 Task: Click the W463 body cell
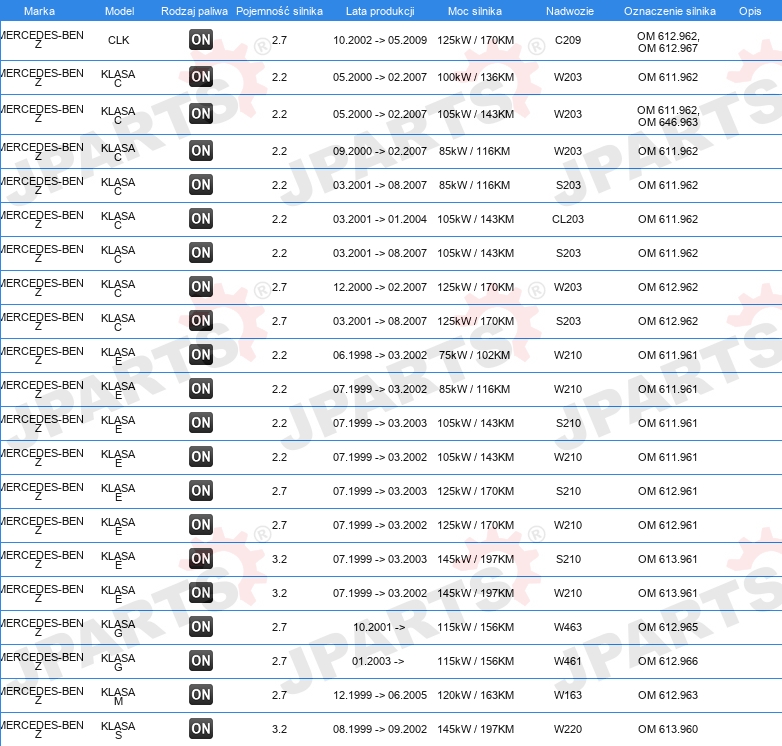(568, 627)
